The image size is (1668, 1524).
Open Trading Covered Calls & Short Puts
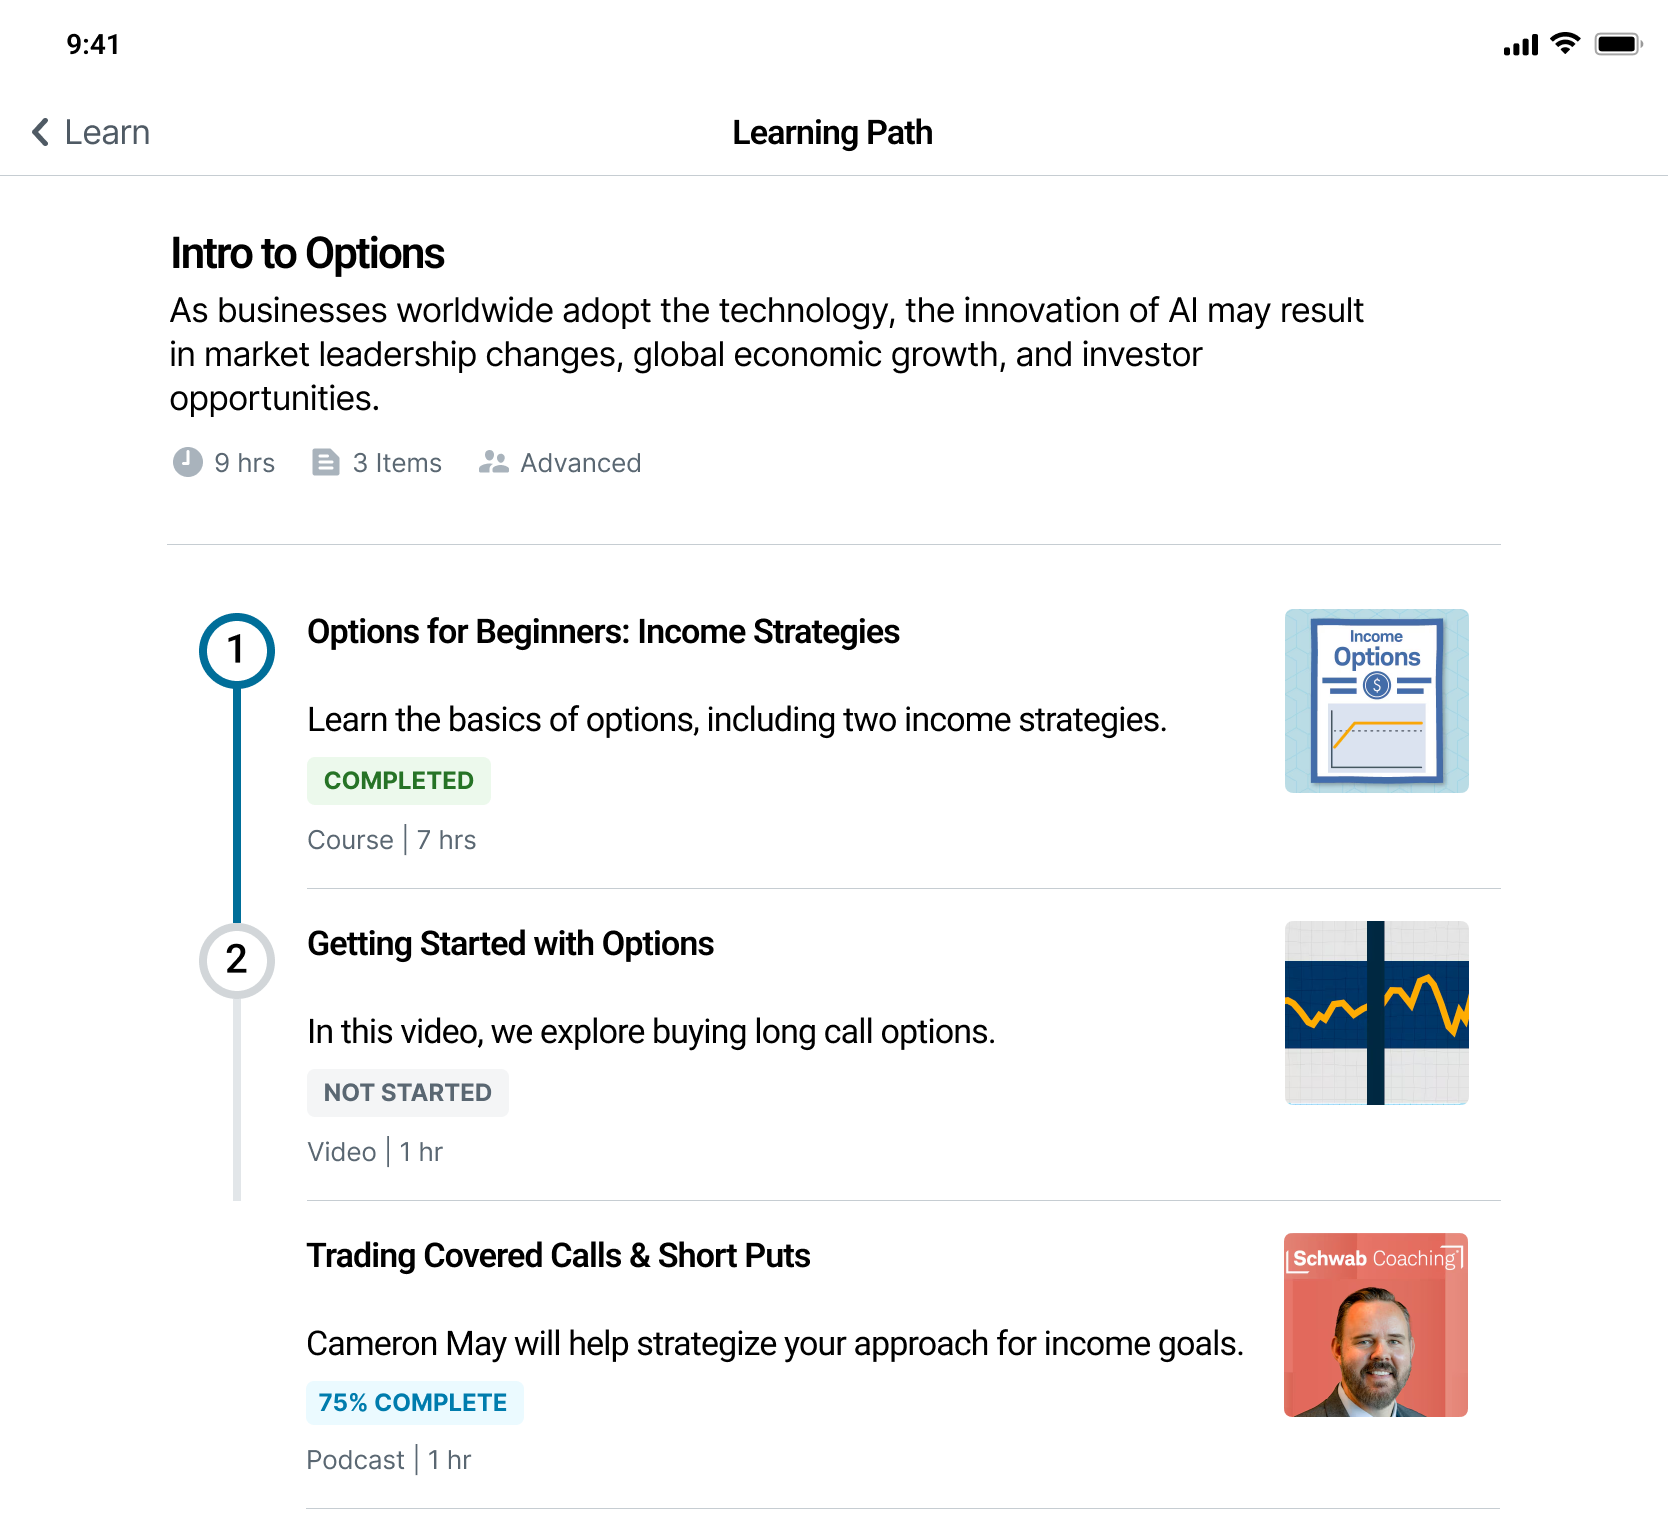point(558,1256)
